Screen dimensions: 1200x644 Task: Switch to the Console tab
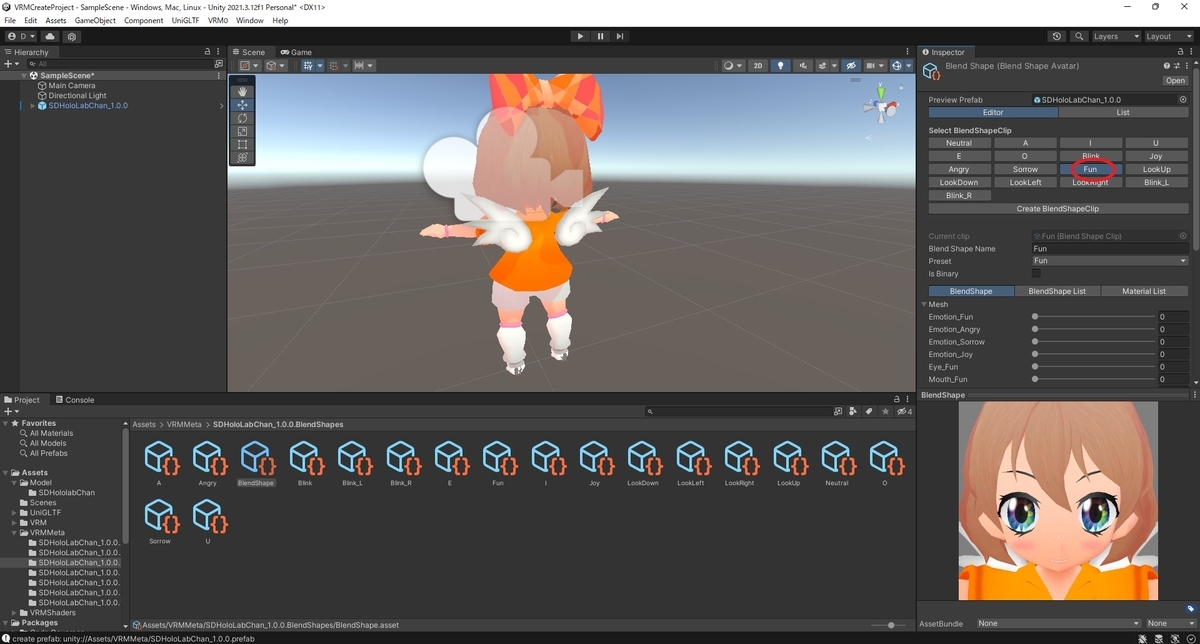[x=73, y=400]
